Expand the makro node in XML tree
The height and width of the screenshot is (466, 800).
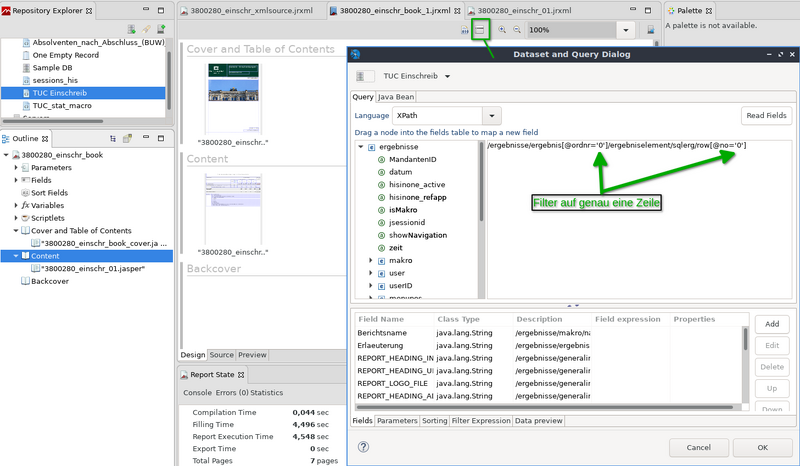click(x=371, y=260)
